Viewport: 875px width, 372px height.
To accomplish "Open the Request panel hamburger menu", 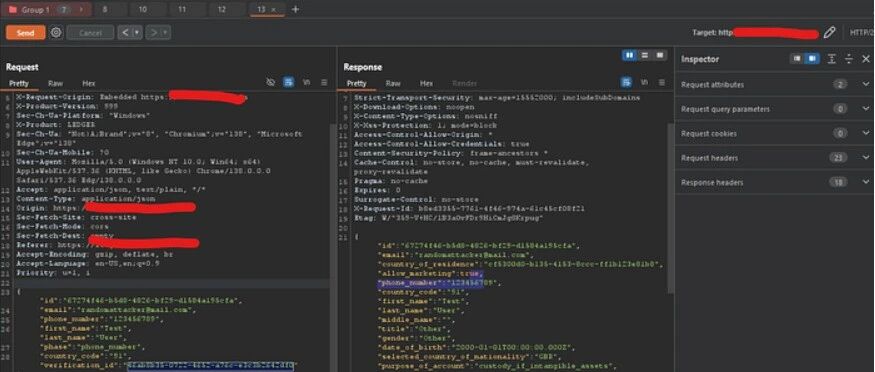I will (324, 83).
